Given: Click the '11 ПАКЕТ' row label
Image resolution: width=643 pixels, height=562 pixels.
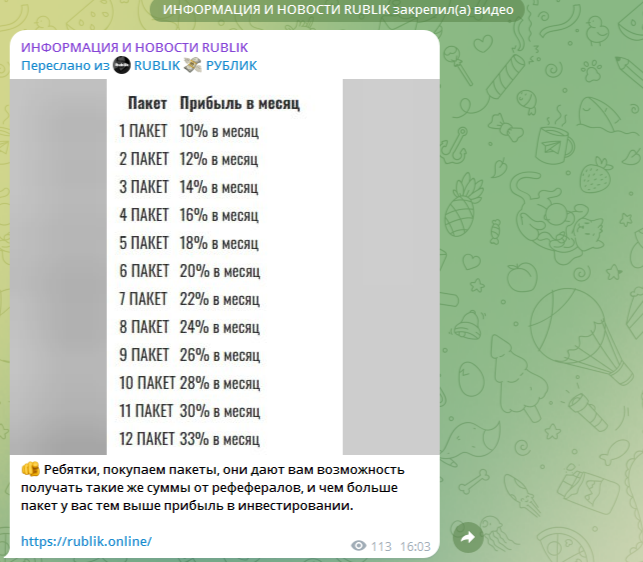Looking at the screenshot, I should tap(146, 411).
